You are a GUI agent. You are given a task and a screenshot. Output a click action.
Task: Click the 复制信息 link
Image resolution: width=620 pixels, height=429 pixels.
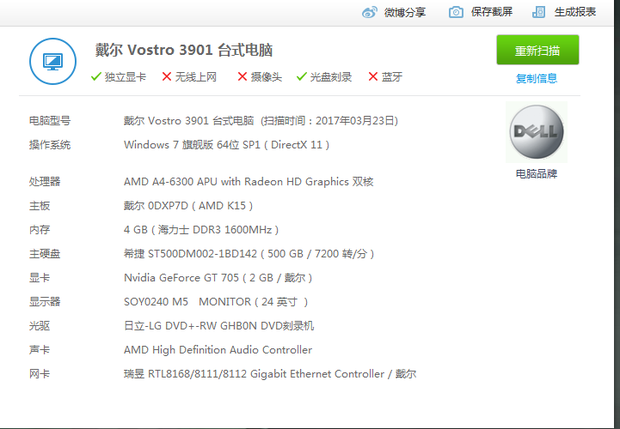(x=536, y=78)
